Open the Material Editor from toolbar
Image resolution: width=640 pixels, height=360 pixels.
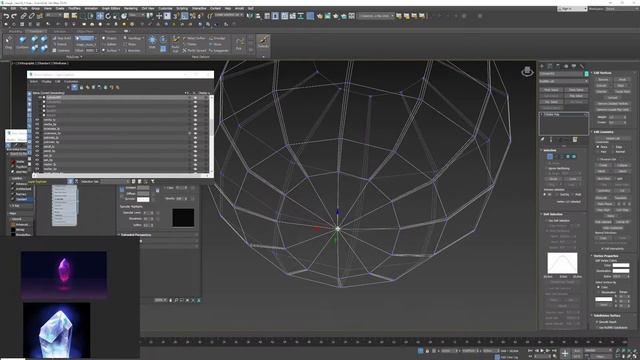pyautogui.click(x=310, y=16)
